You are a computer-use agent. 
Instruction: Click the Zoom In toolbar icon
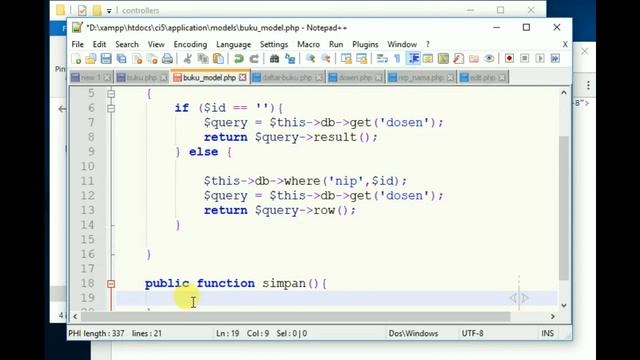pyautogui.click(x=310, y=59)
